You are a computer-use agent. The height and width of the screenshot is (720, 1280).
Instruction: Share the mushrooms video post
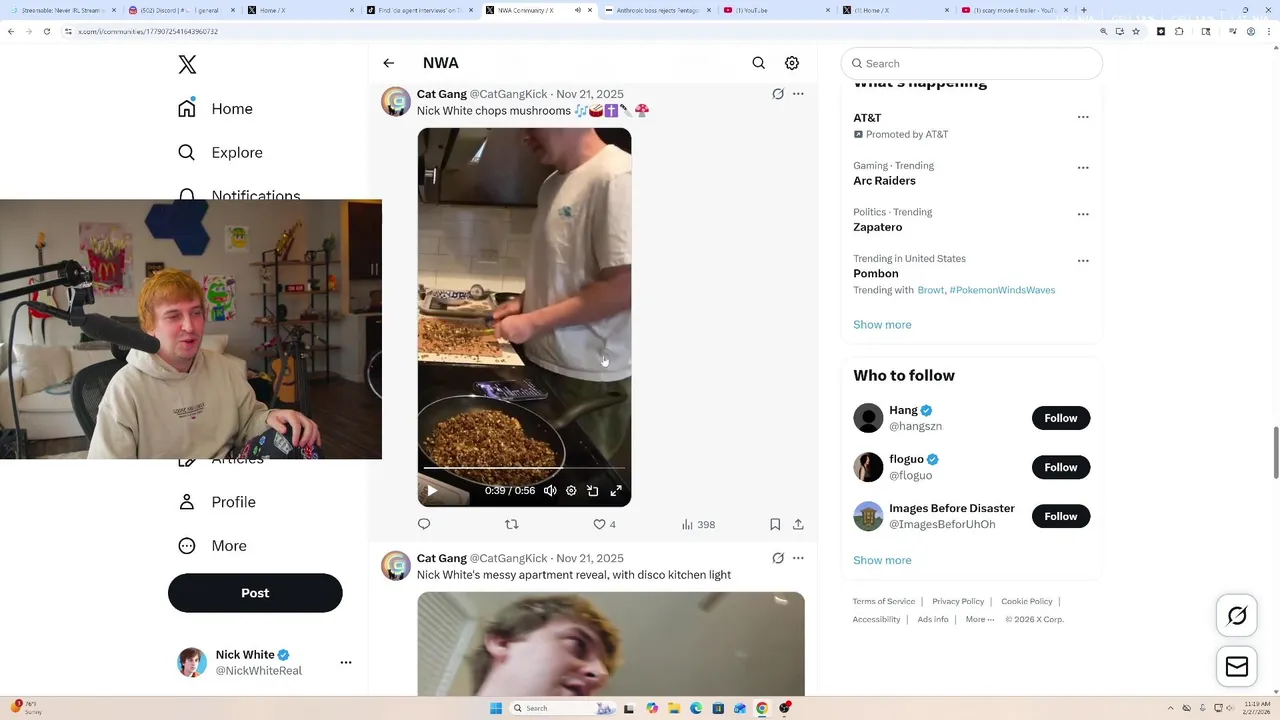click(798, 524)
